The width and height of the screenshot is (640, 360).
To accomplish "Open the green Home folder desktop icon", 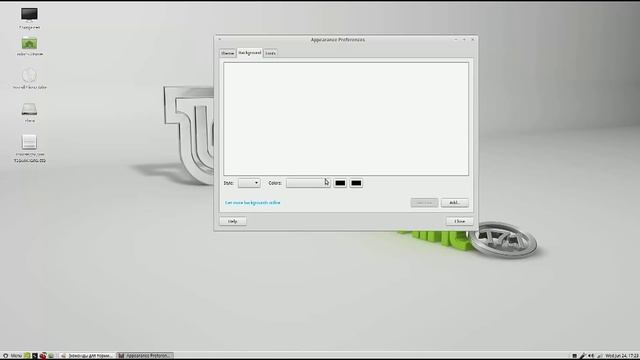I will 29,43.
